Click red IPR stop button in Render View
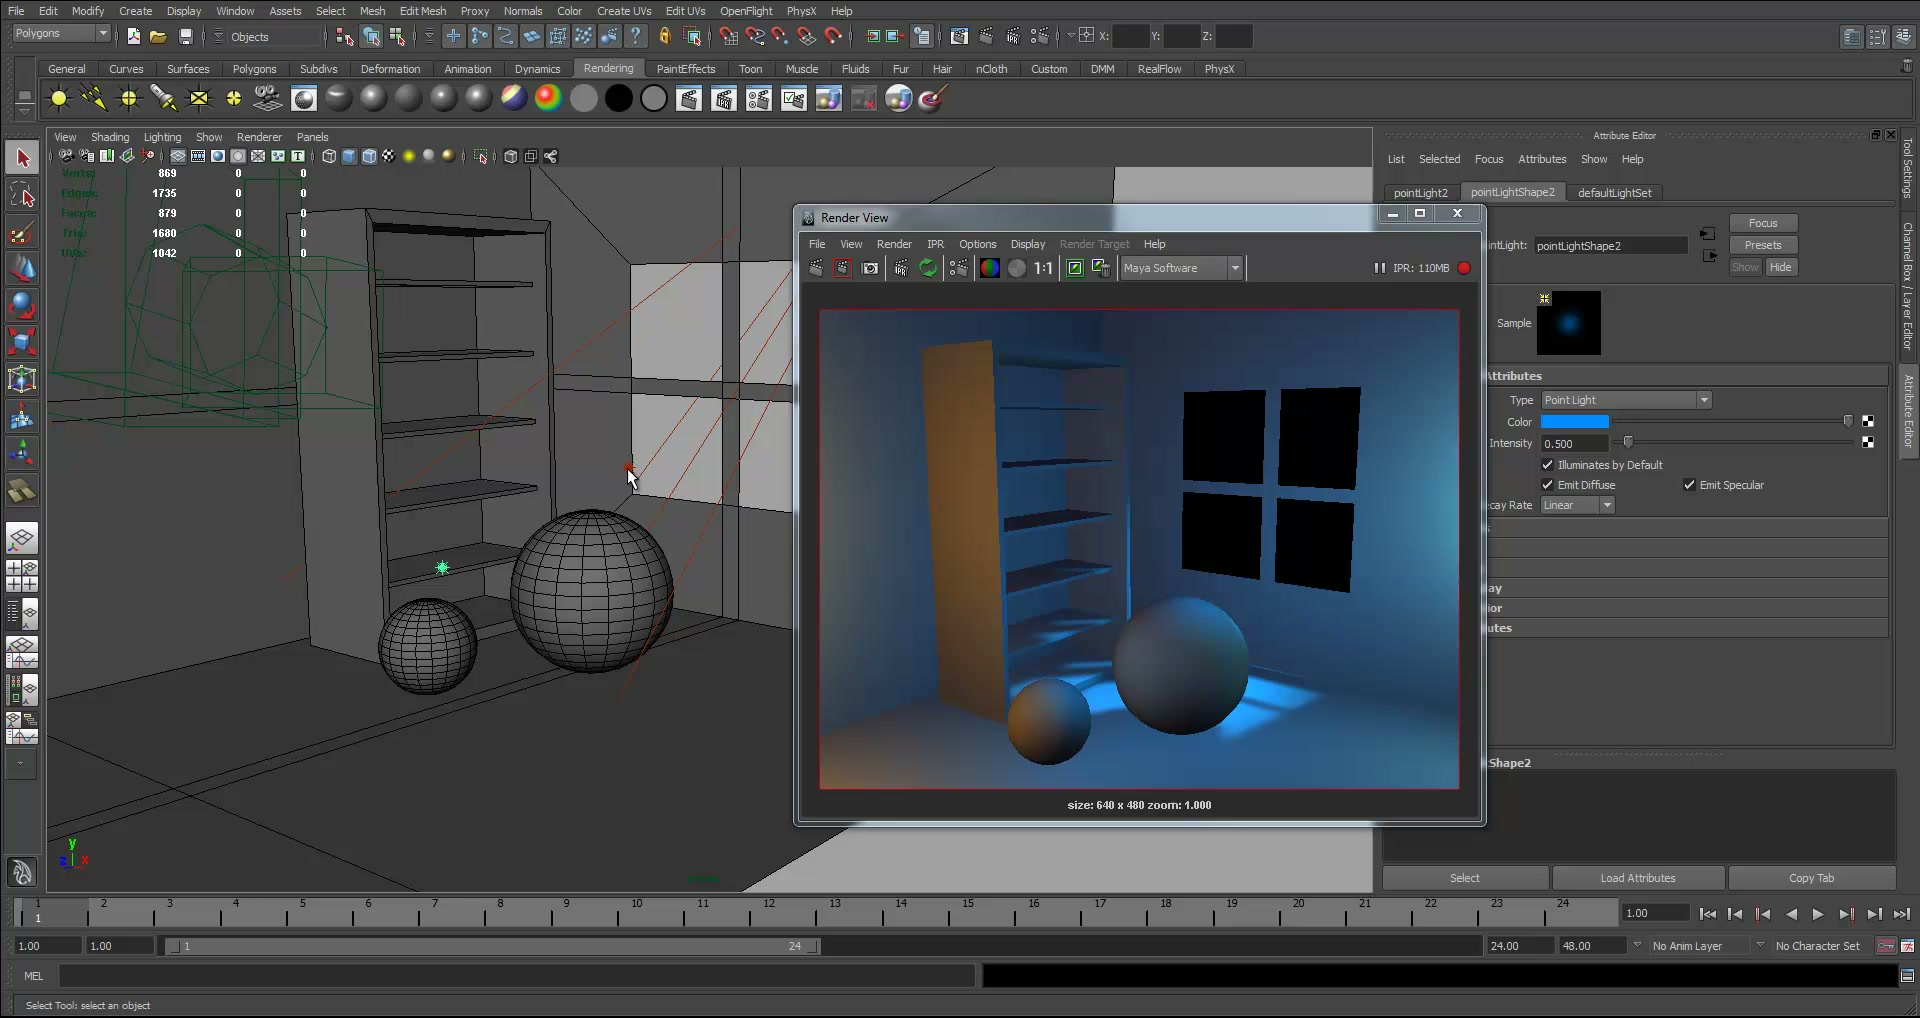The height and width of the screenshot is (1018, 1920). click(1464, 268)
